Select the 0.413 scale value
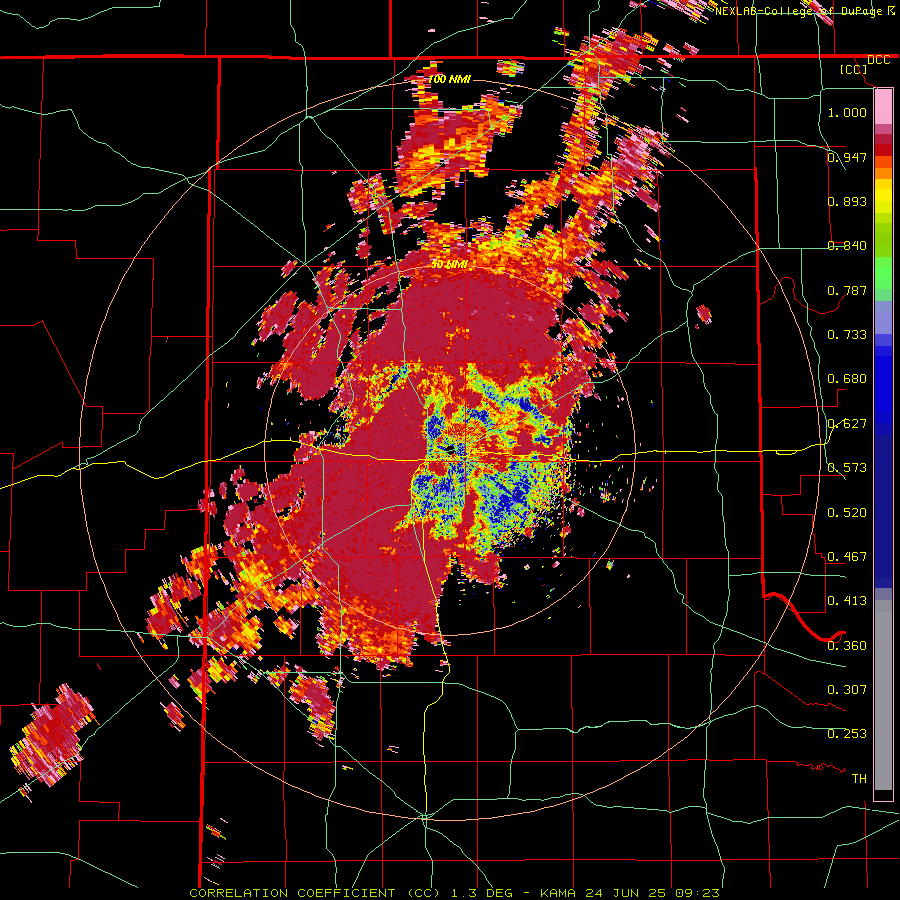The height and width of the screenshot is (900, 900). pos(847,601)
